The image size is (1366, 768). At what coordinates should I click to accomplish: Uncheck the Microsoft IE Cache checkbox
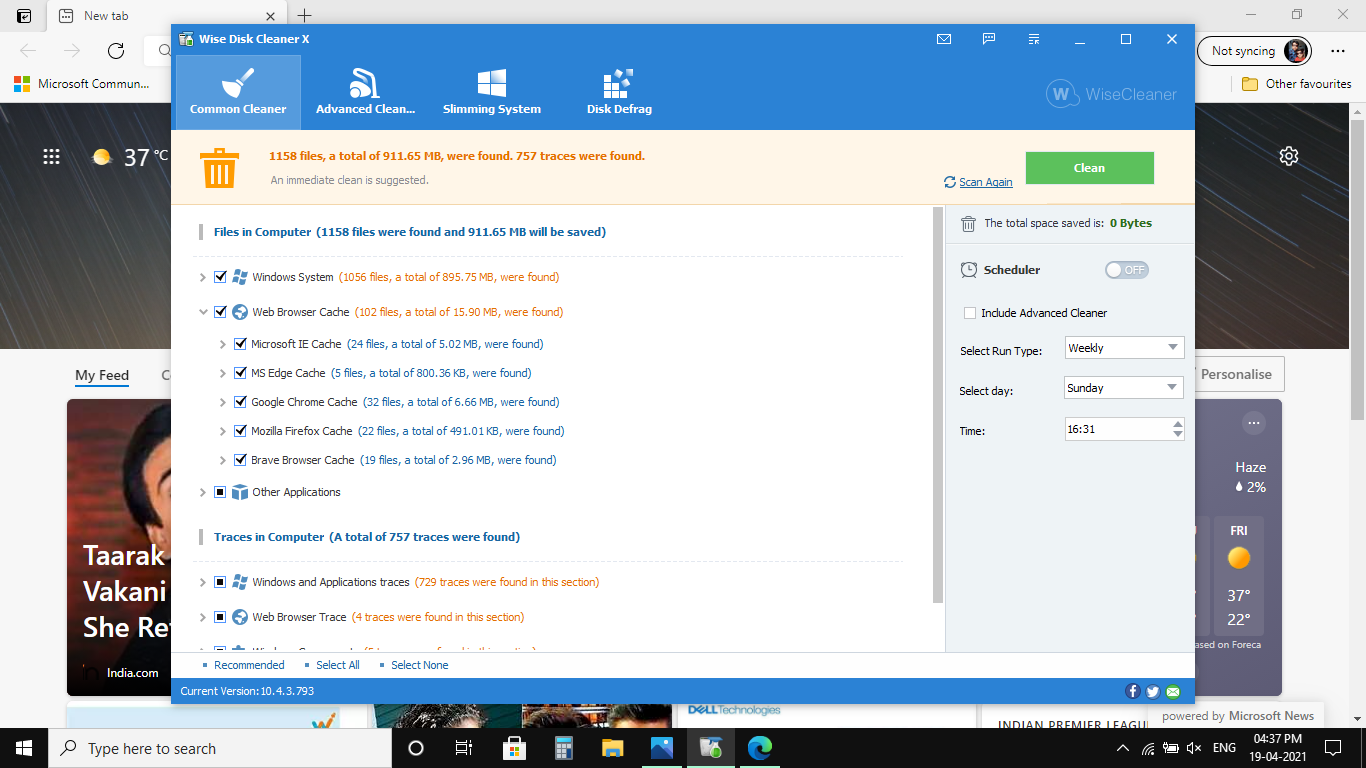240,344
